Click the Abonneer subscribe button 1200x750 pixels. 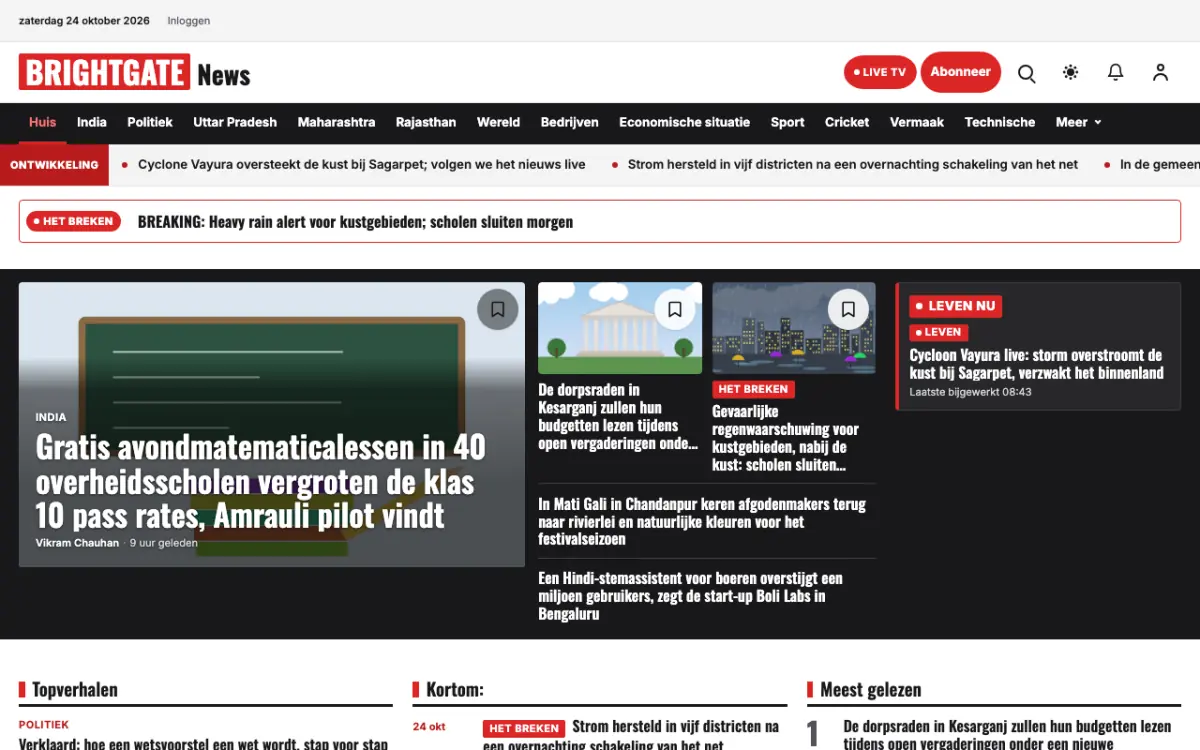pos(960,72)
